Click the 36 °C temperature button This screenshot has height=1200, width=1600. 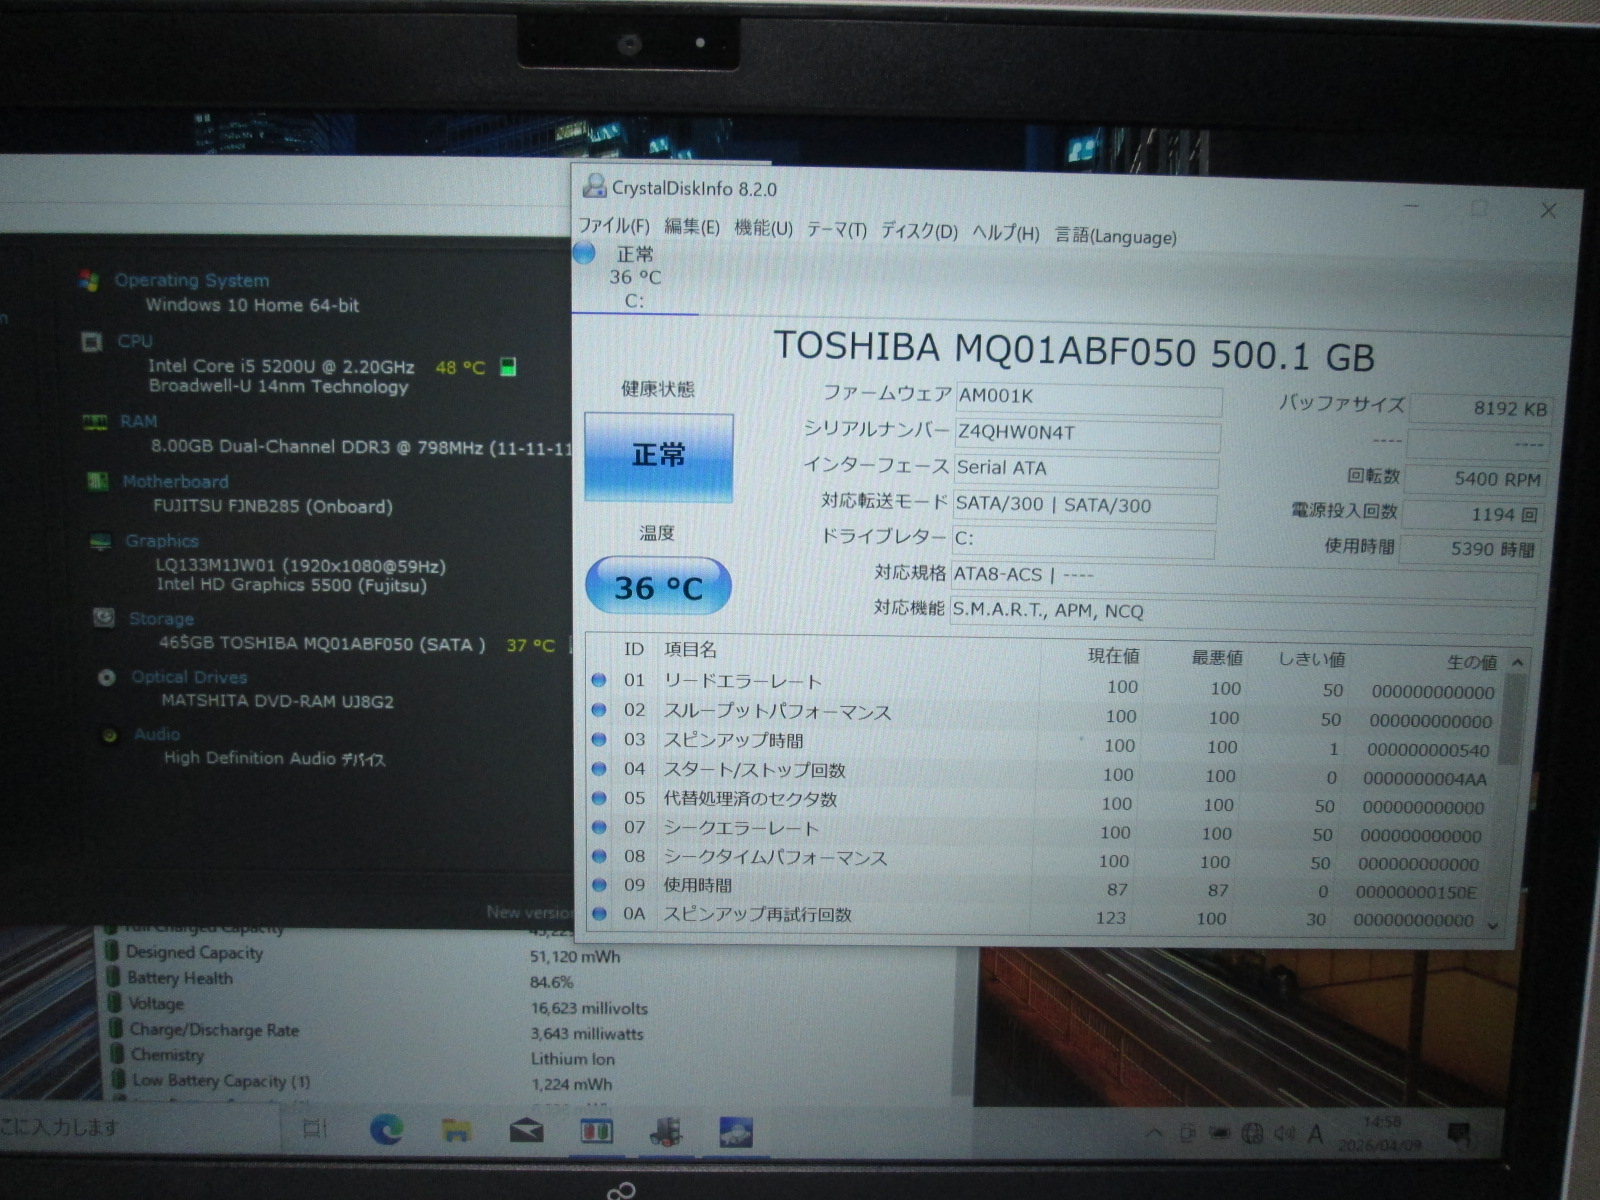point(658,587)
